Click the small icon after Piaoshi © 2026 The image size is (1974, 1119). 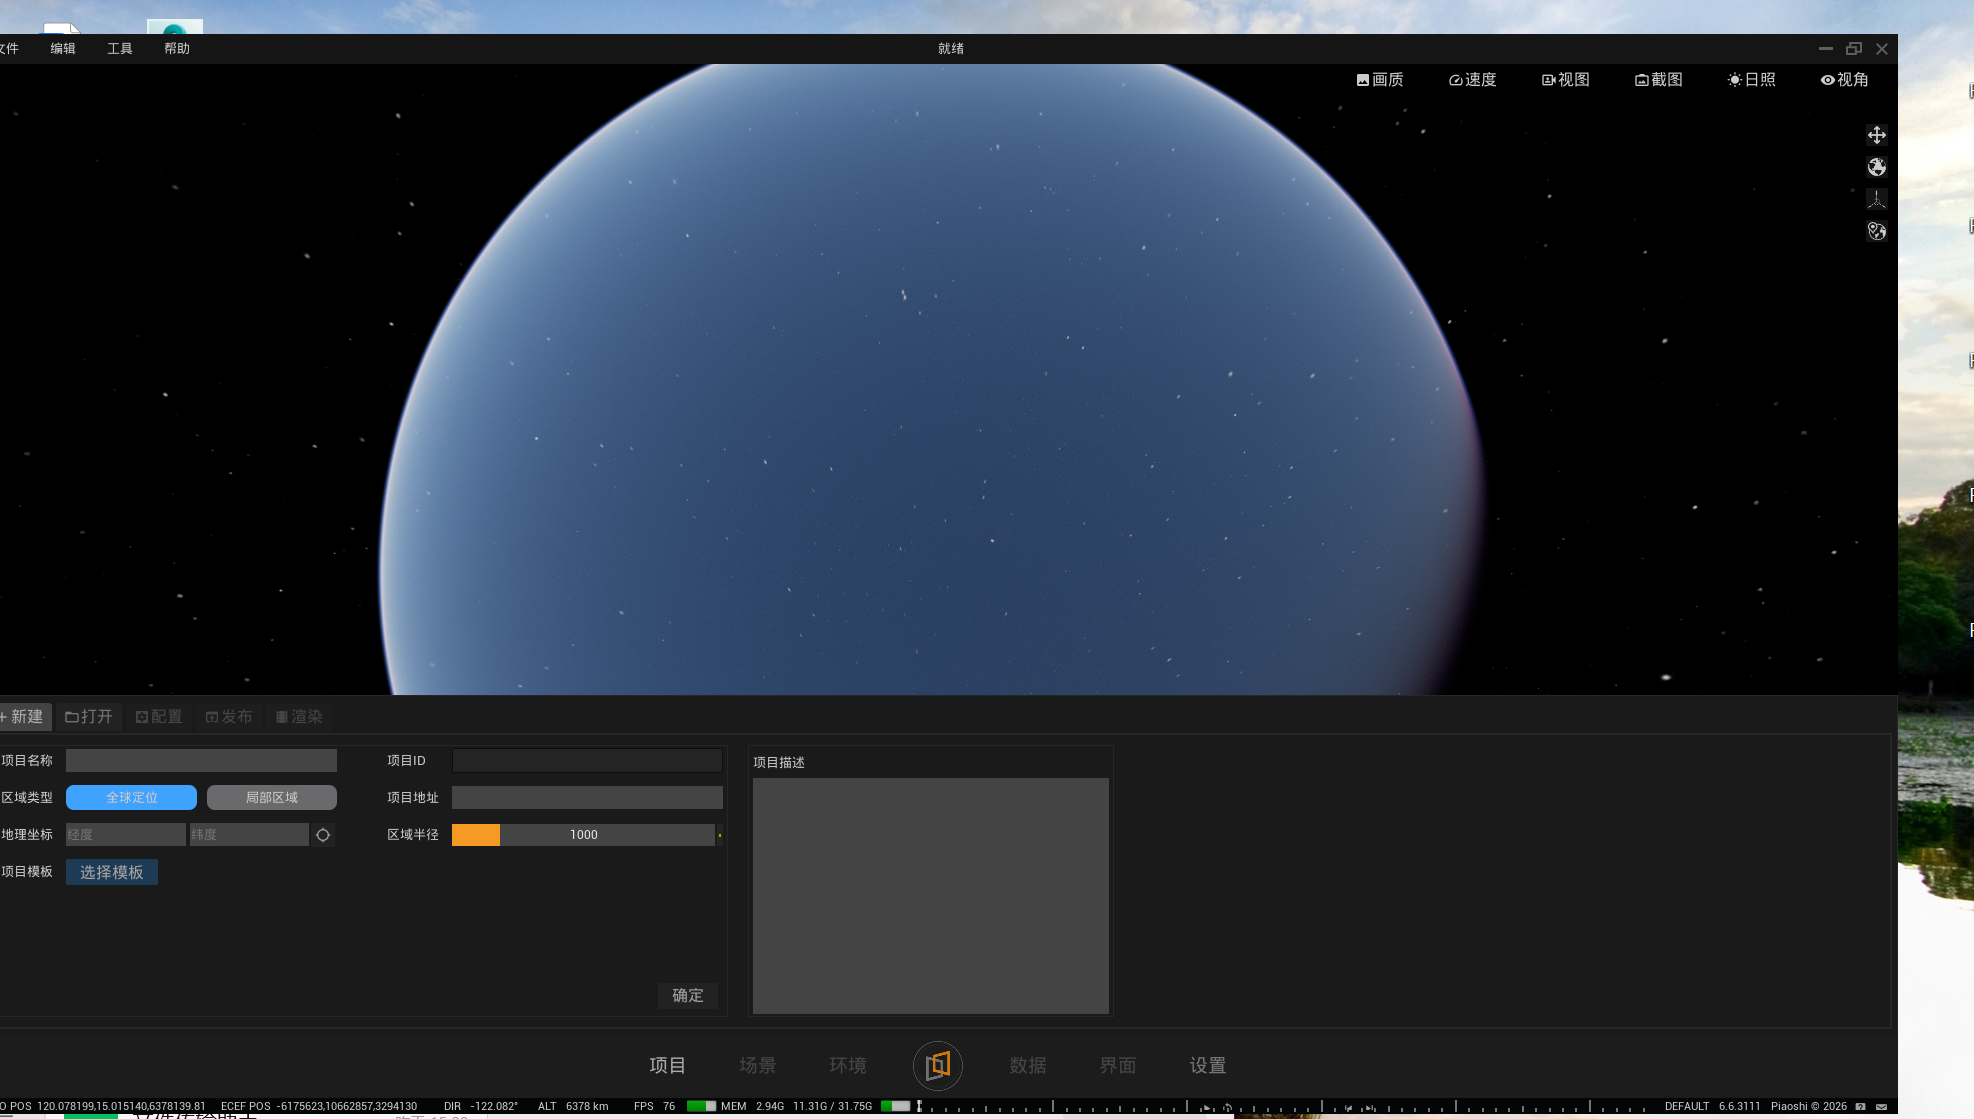[x=1860, y=1107]
